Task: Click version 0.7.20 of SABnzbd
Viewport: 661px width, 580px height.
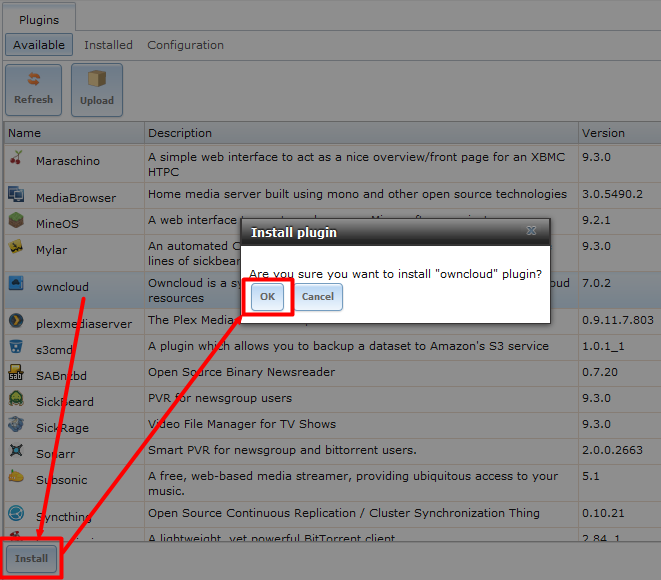Action: 600,372
